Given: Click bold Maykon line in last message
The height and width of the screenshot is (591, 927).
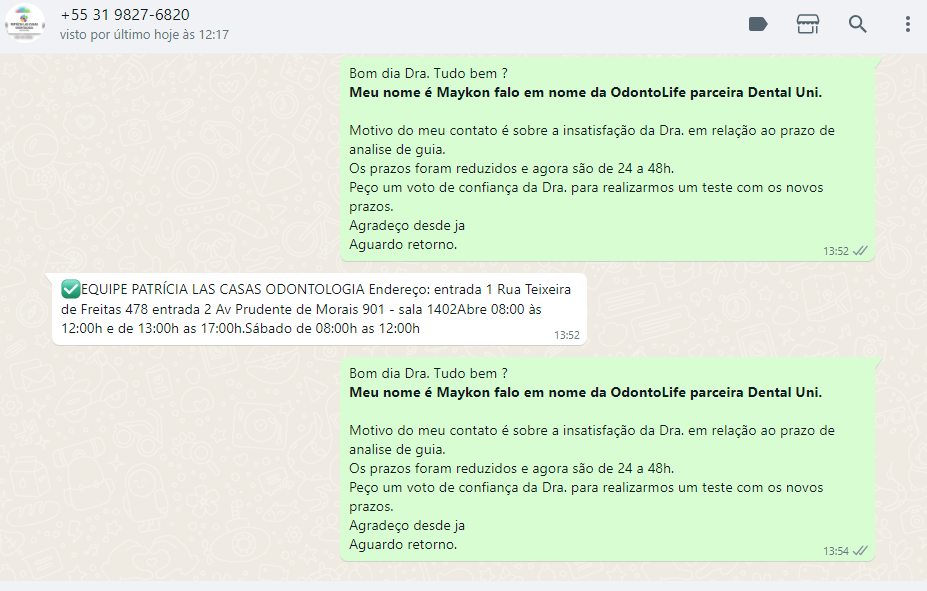Looking at the screenshot, I should (585, 392).
